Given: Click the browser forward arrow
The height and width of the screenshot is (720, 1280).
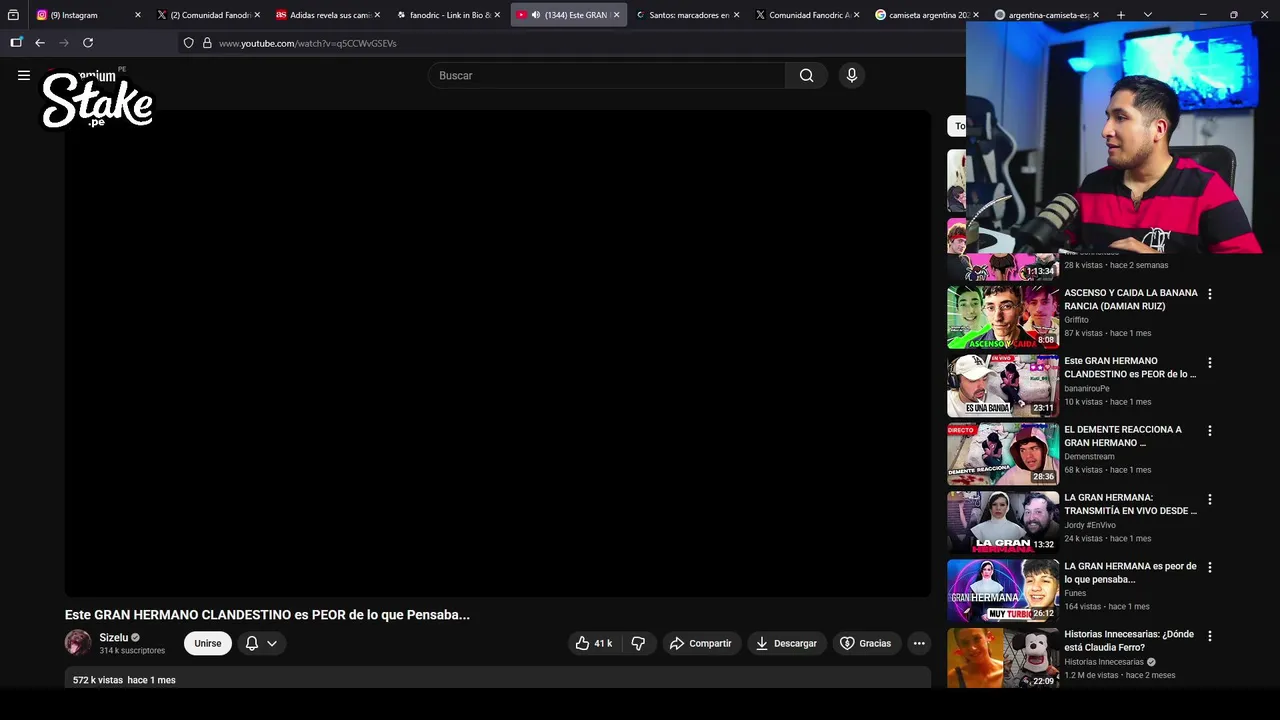Looking at the screenshot, I should click(x=64, y=43).
